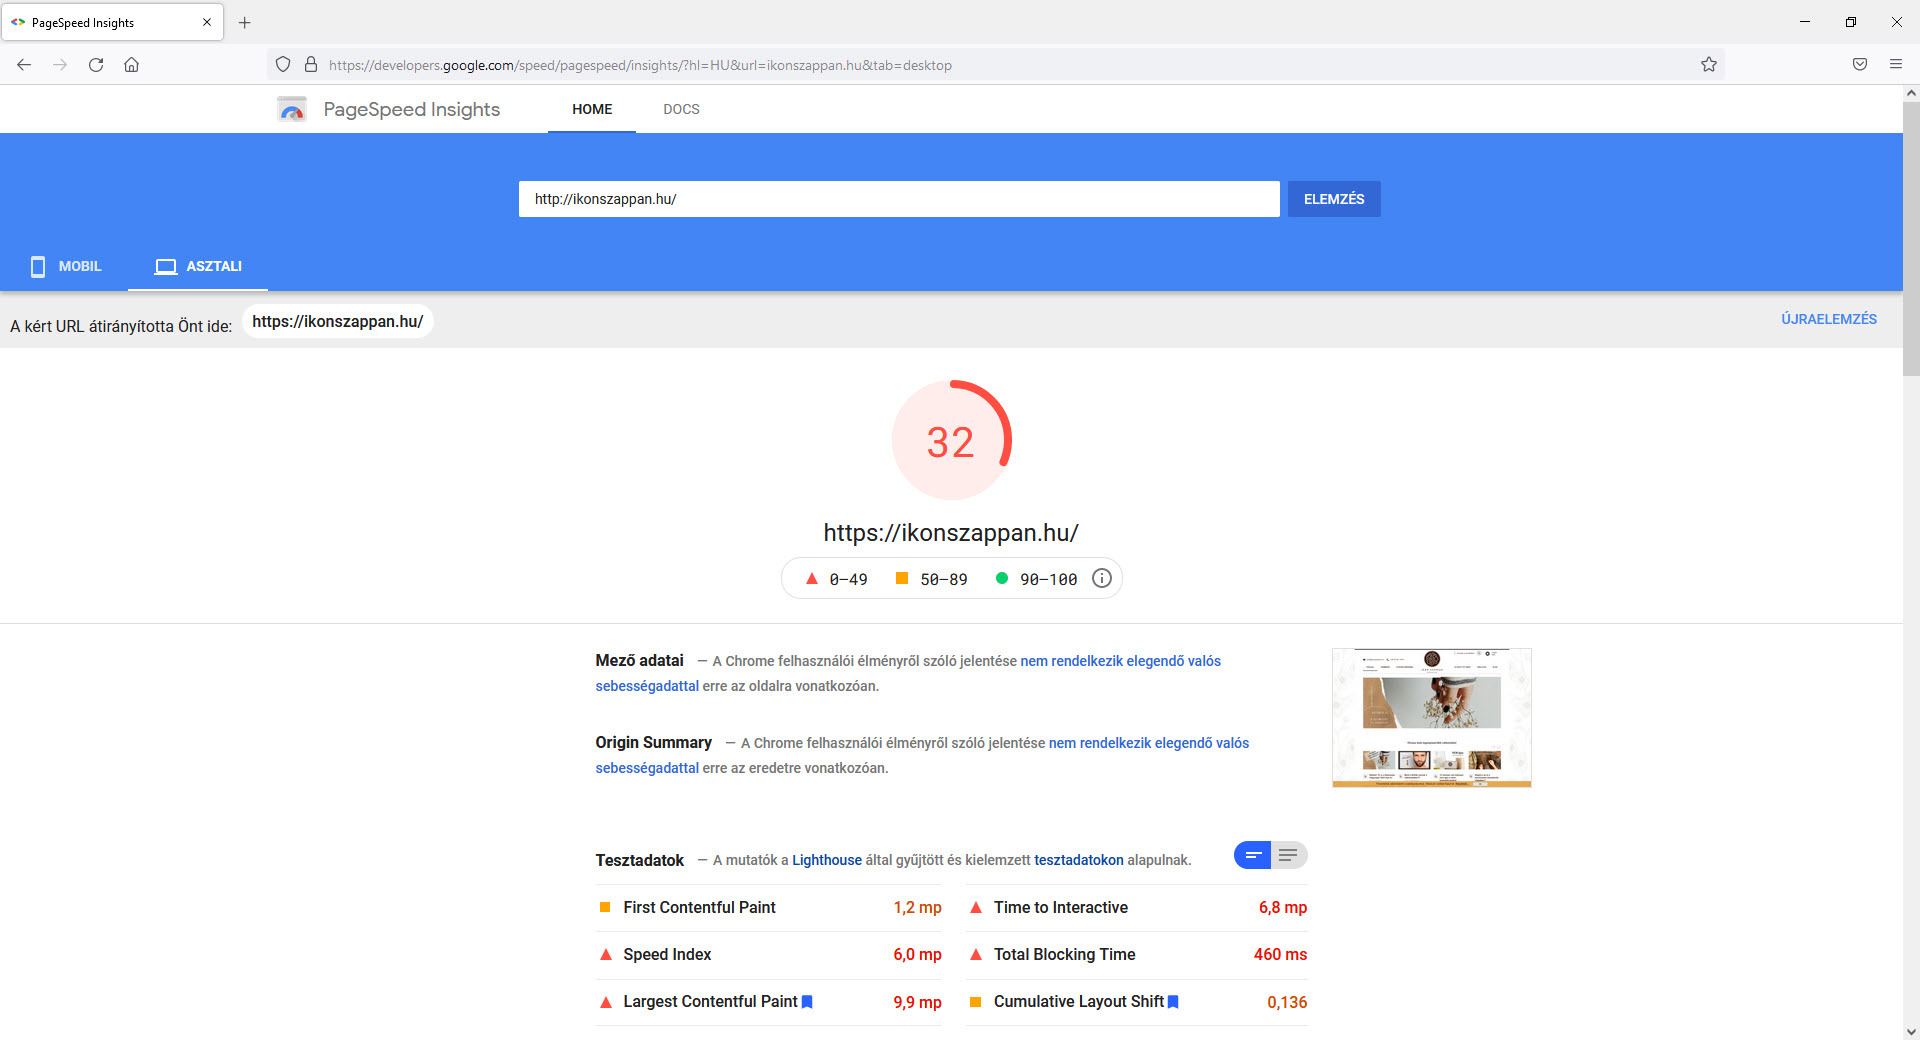Click the score legend info icon
1920x1040 pixels.
click(1101, 579)
